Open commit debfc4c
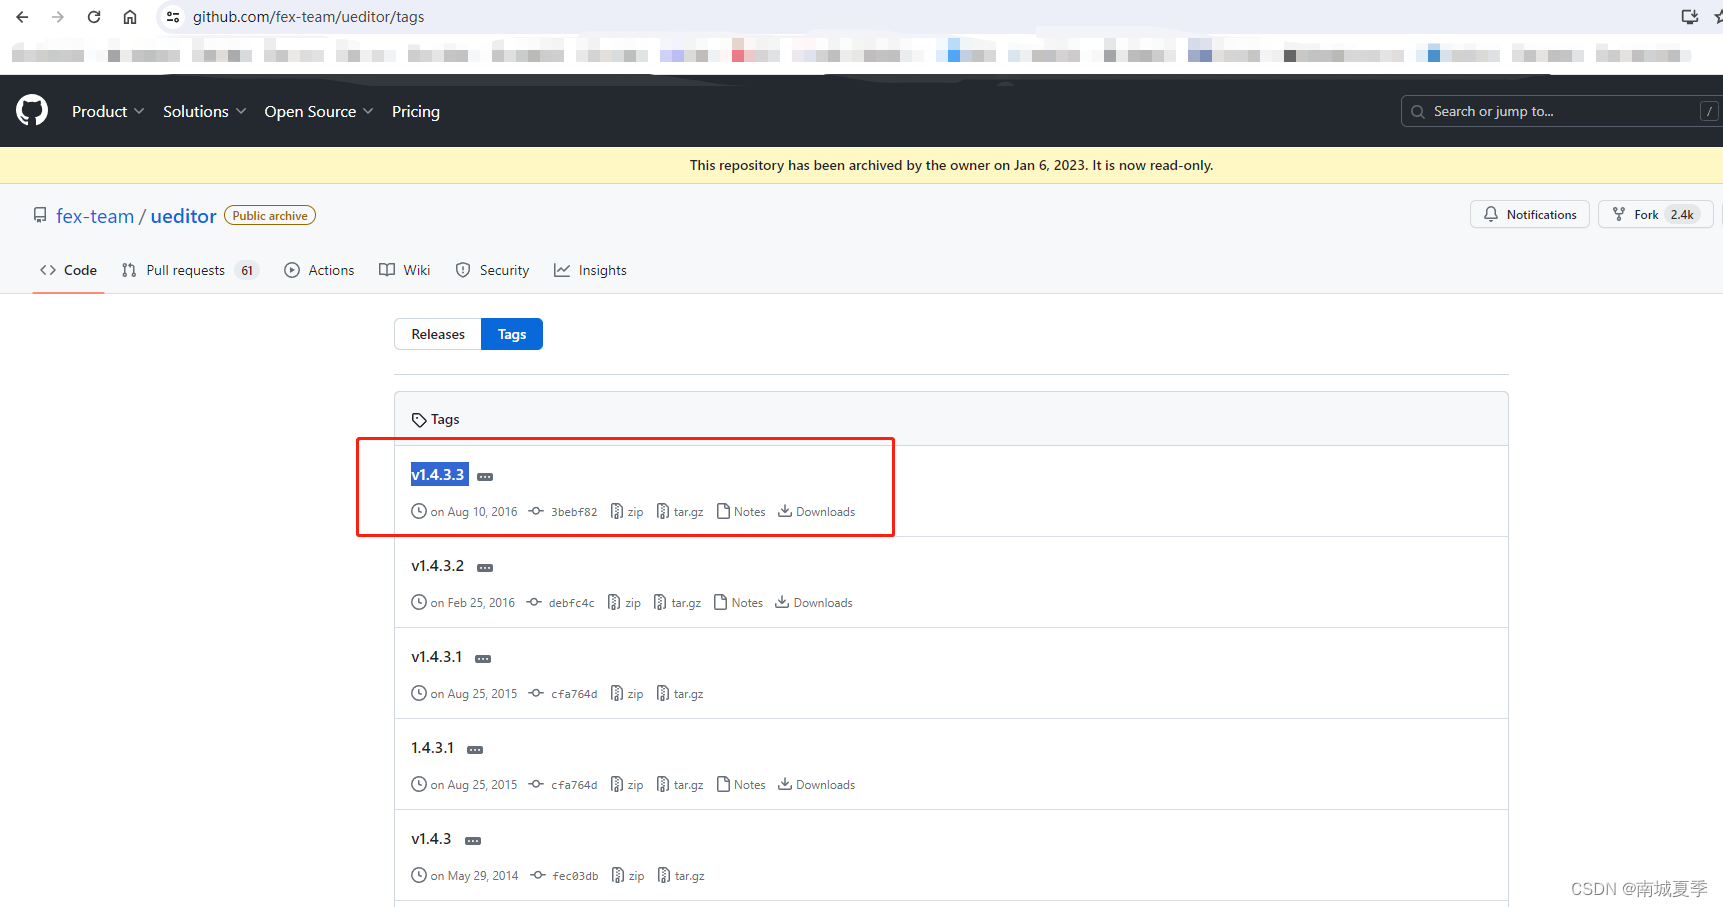 point(561,603)
